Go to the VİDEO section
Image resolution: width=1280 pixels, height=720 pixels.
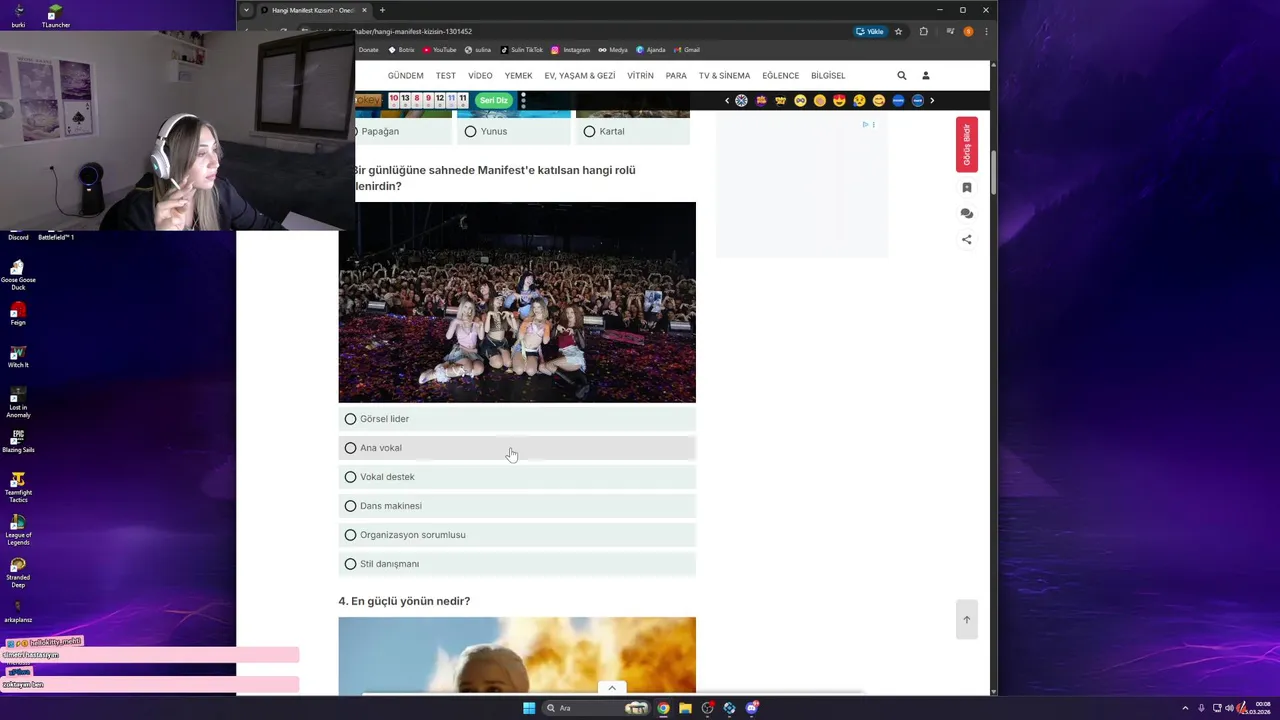point(480,75)
